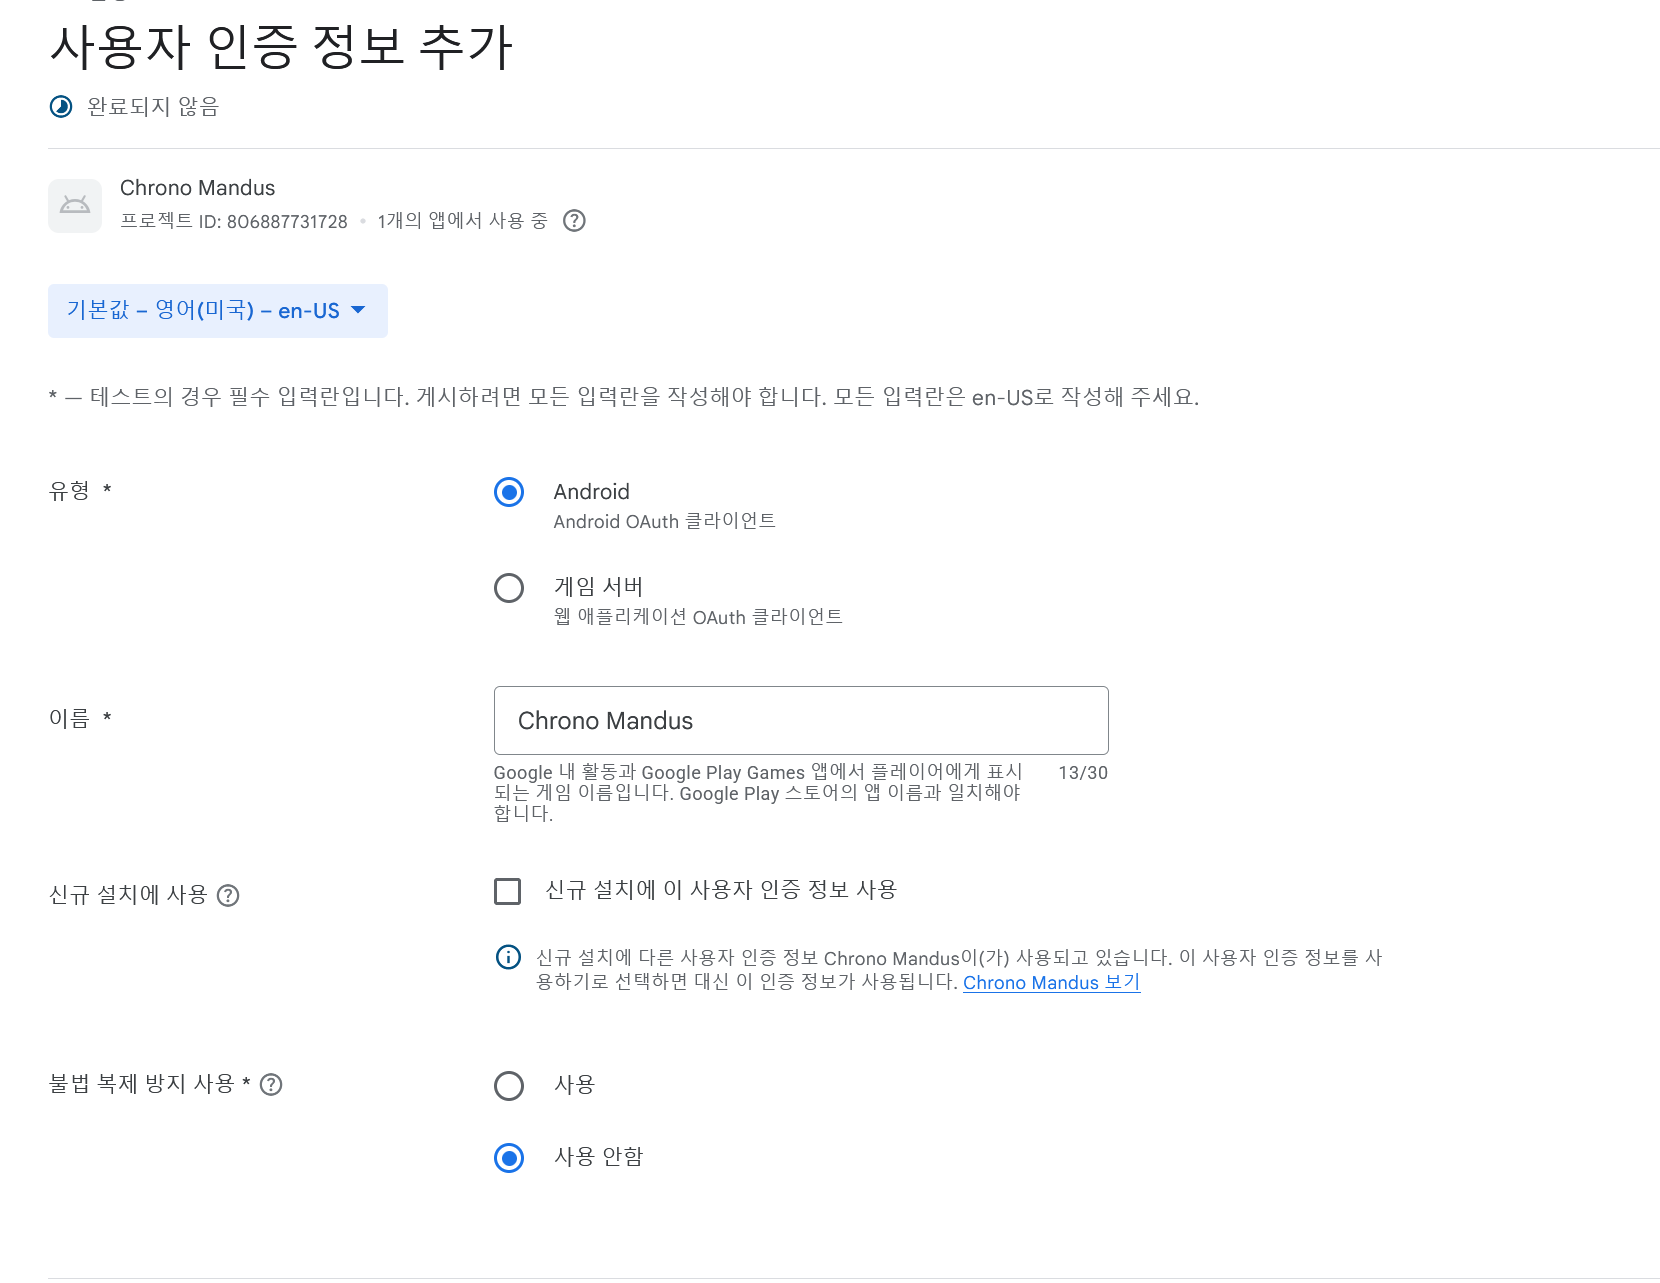1660x1283 pixels.
Task: Select the '게임 서버' radio button
Action: 509,588
